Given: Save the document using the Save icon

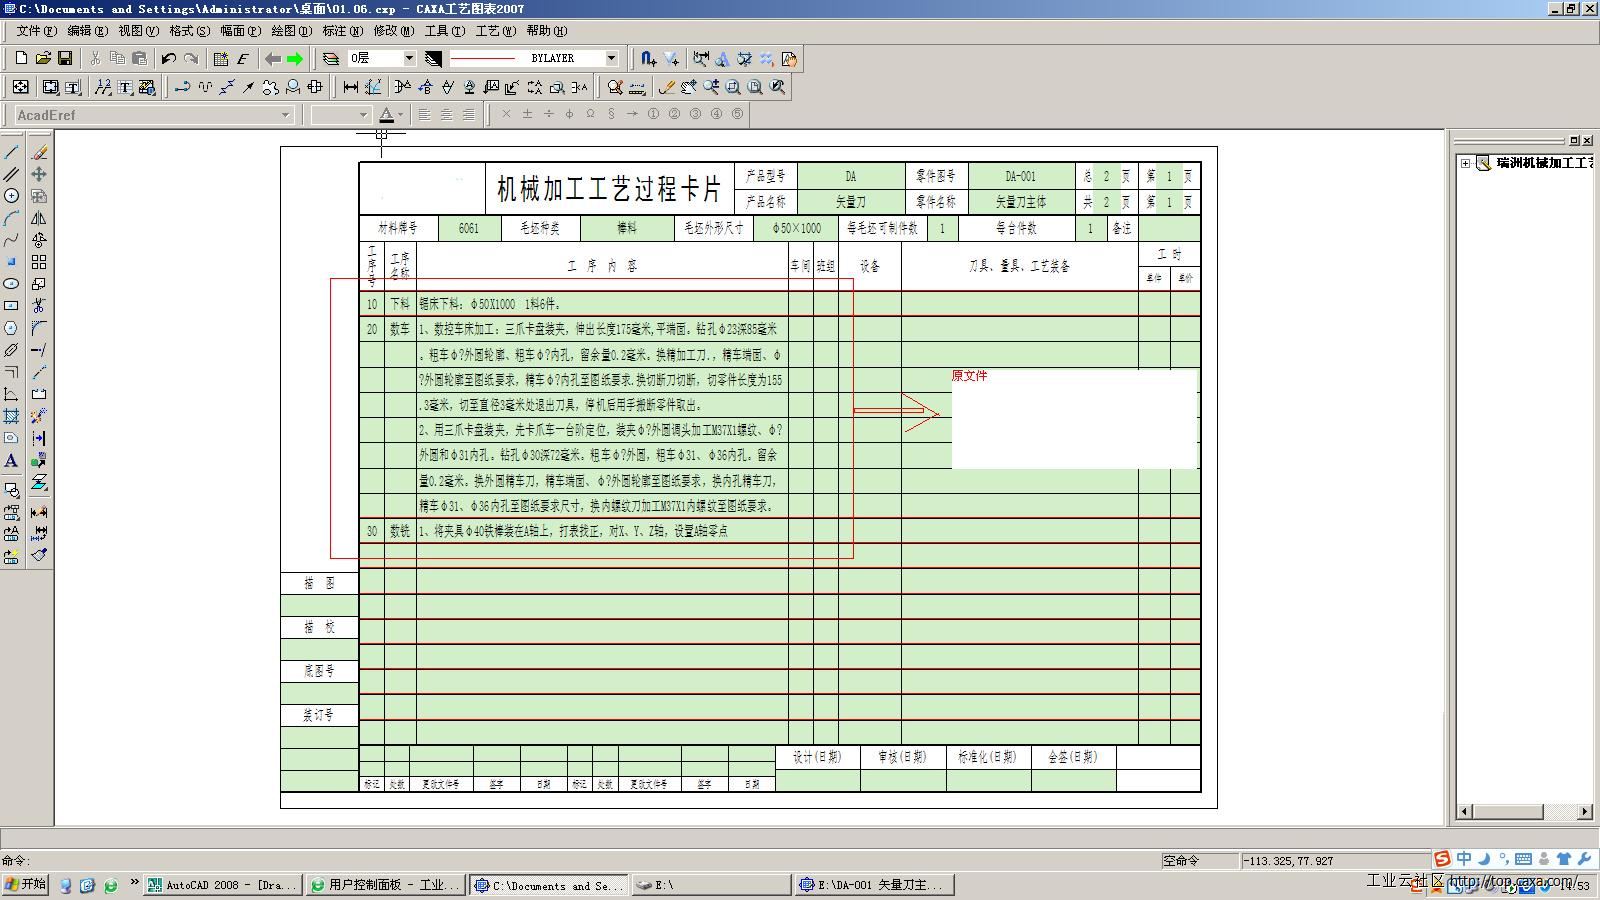Looking at the screenshot, I should 67,58.
